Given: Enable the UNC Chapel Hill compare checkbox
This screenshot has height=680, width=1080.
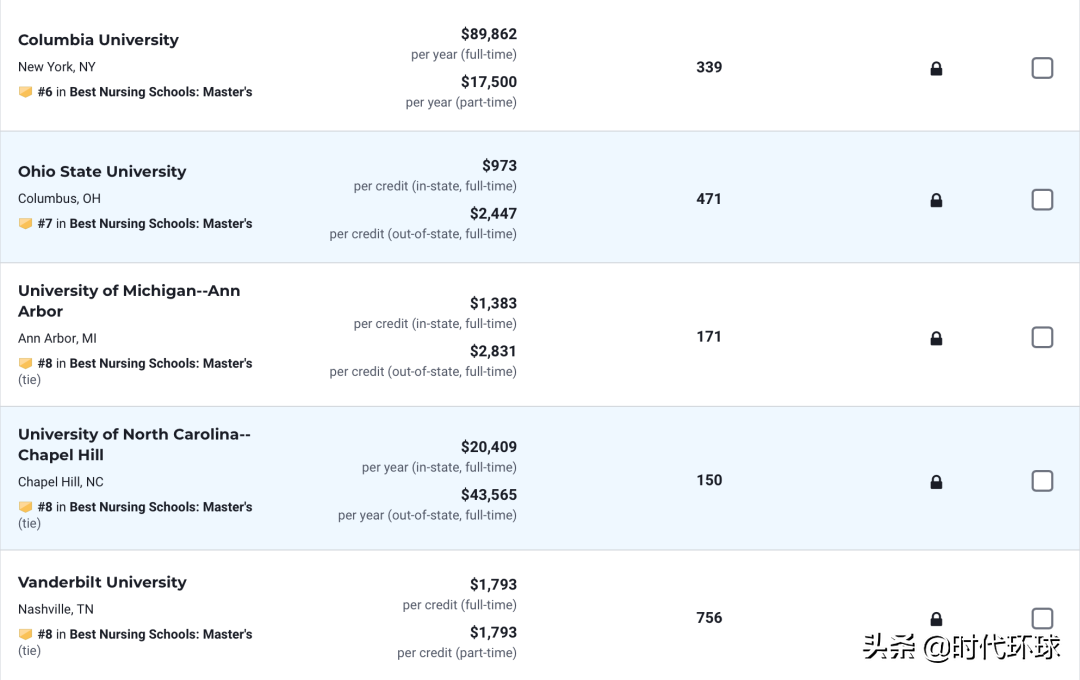Looking at the screenshot, I should click(x=1042, y=481).
